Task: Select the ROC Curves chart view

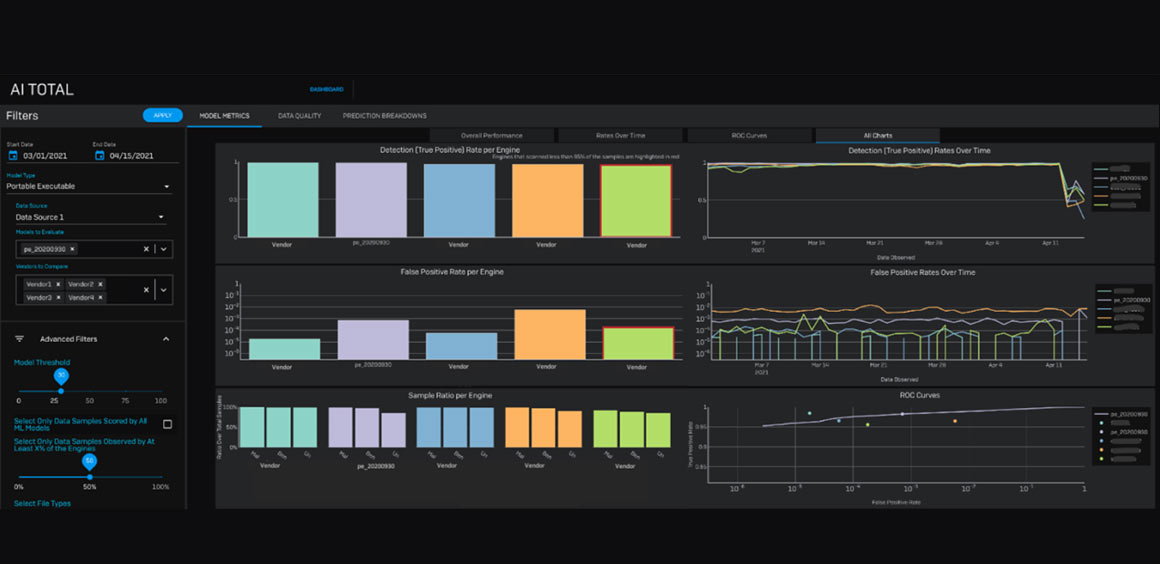Action: pyautogui.click(x=749, y=136)
